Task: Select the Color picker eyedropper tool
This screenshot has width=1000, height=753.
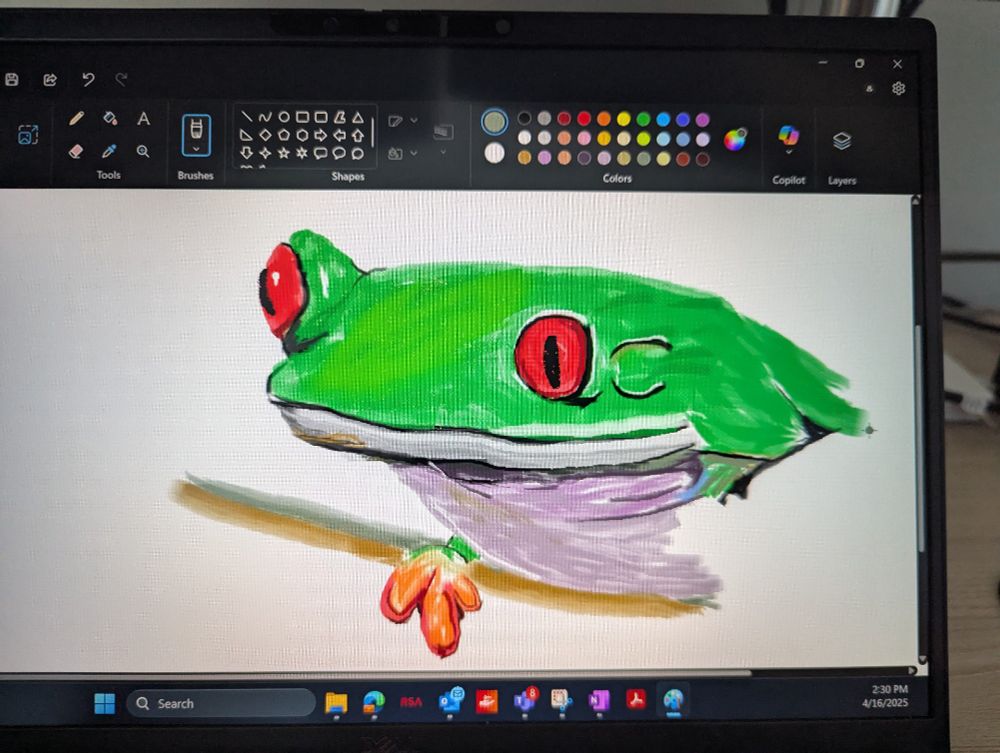Action: point(110,152)
